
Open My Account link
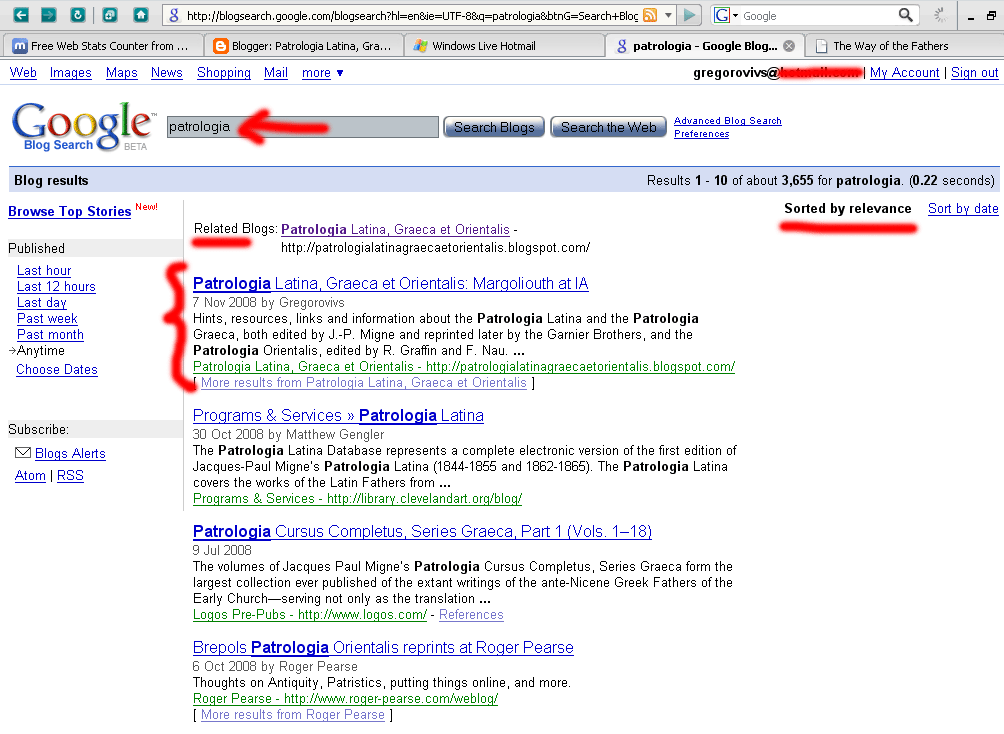tap(904, 73)
